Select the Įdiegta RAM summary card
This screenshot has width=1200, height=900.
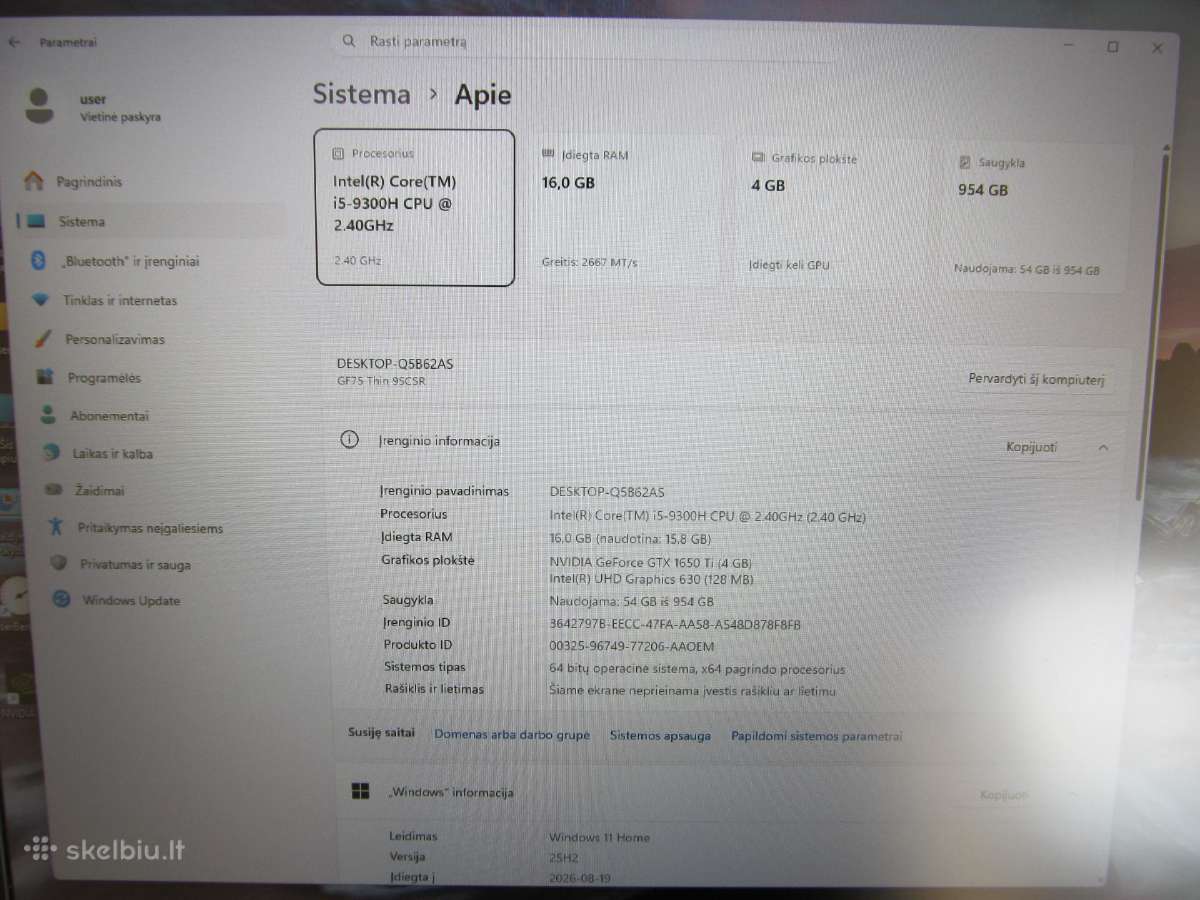626,211
